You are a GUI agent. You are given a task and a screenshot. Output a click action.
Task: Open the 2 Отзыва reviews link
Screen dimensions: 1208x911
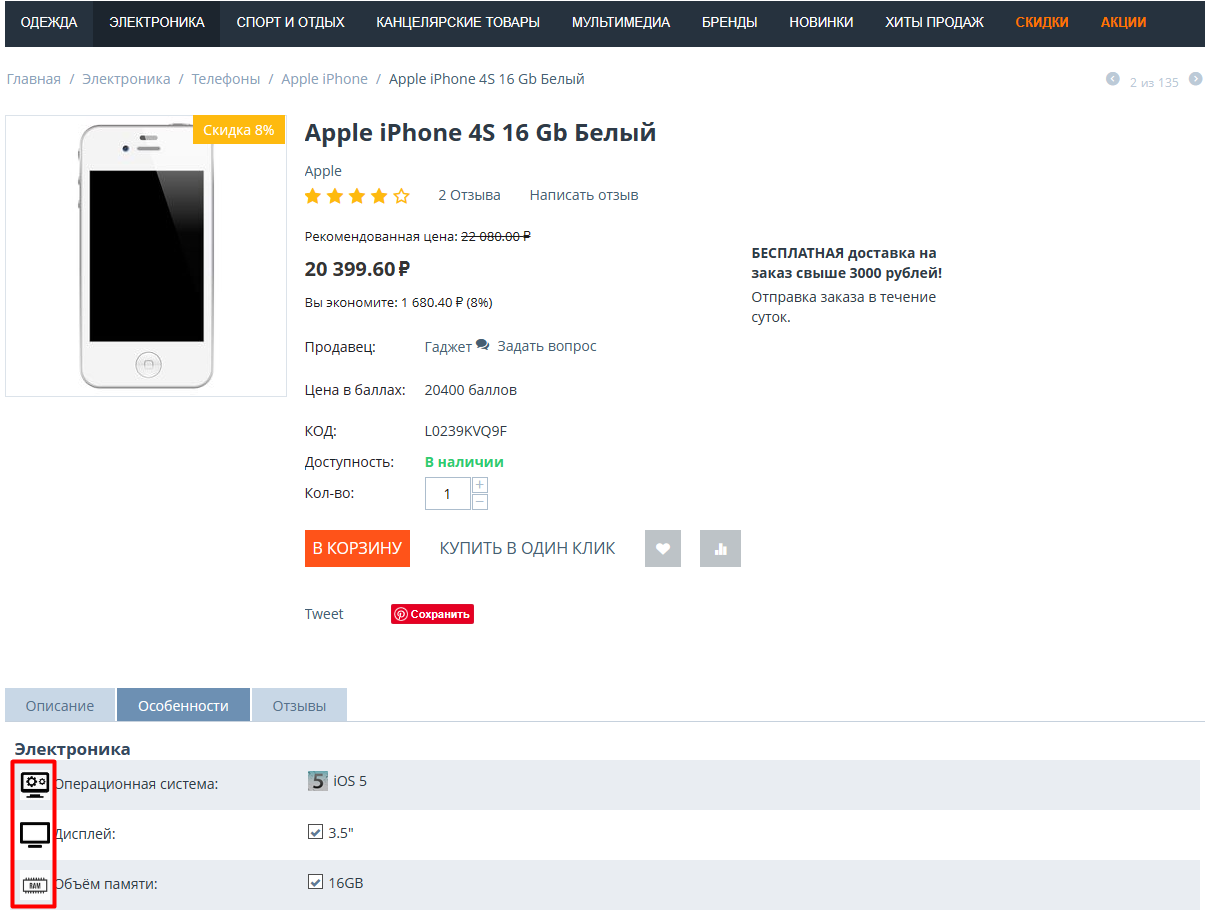click(x=469, y=195)
